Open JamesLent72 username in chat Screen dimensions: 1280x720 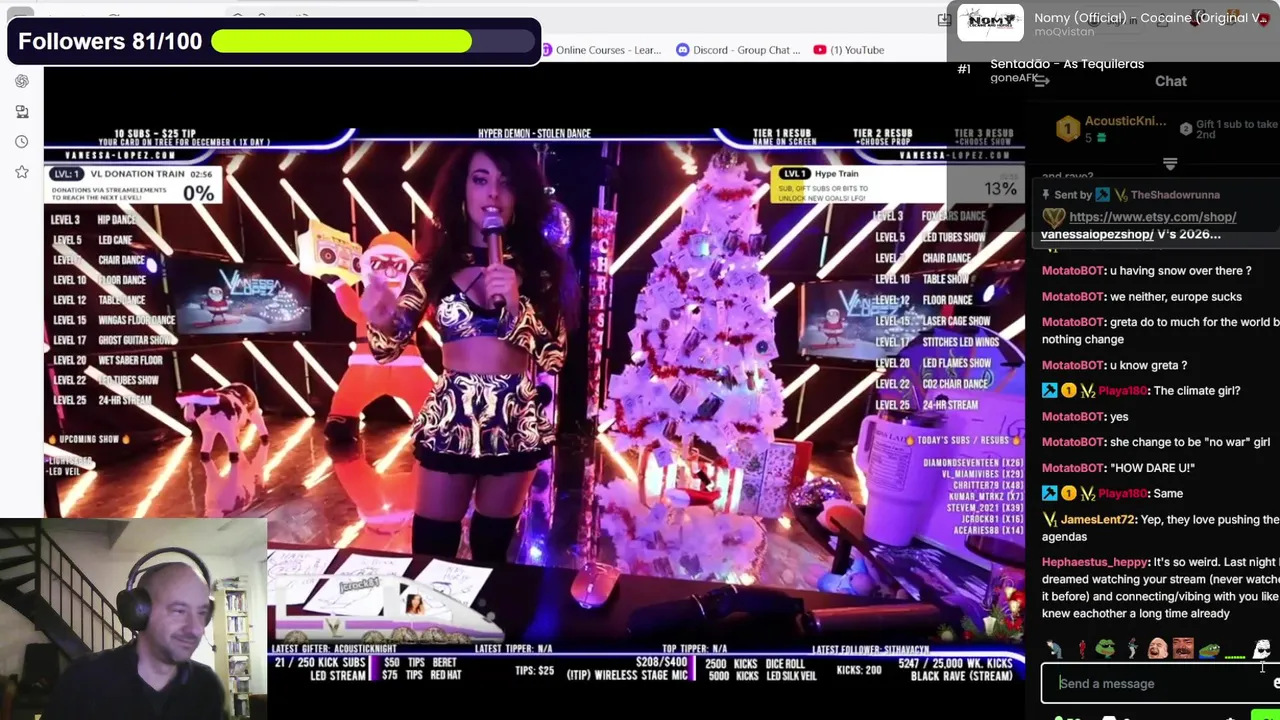(1097, 520)
